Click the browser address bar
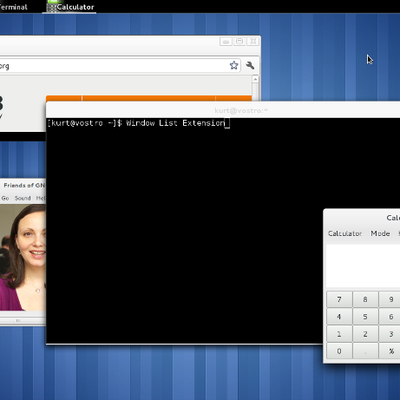The height and width of the screenshot is (400, 400). point(120,66)
